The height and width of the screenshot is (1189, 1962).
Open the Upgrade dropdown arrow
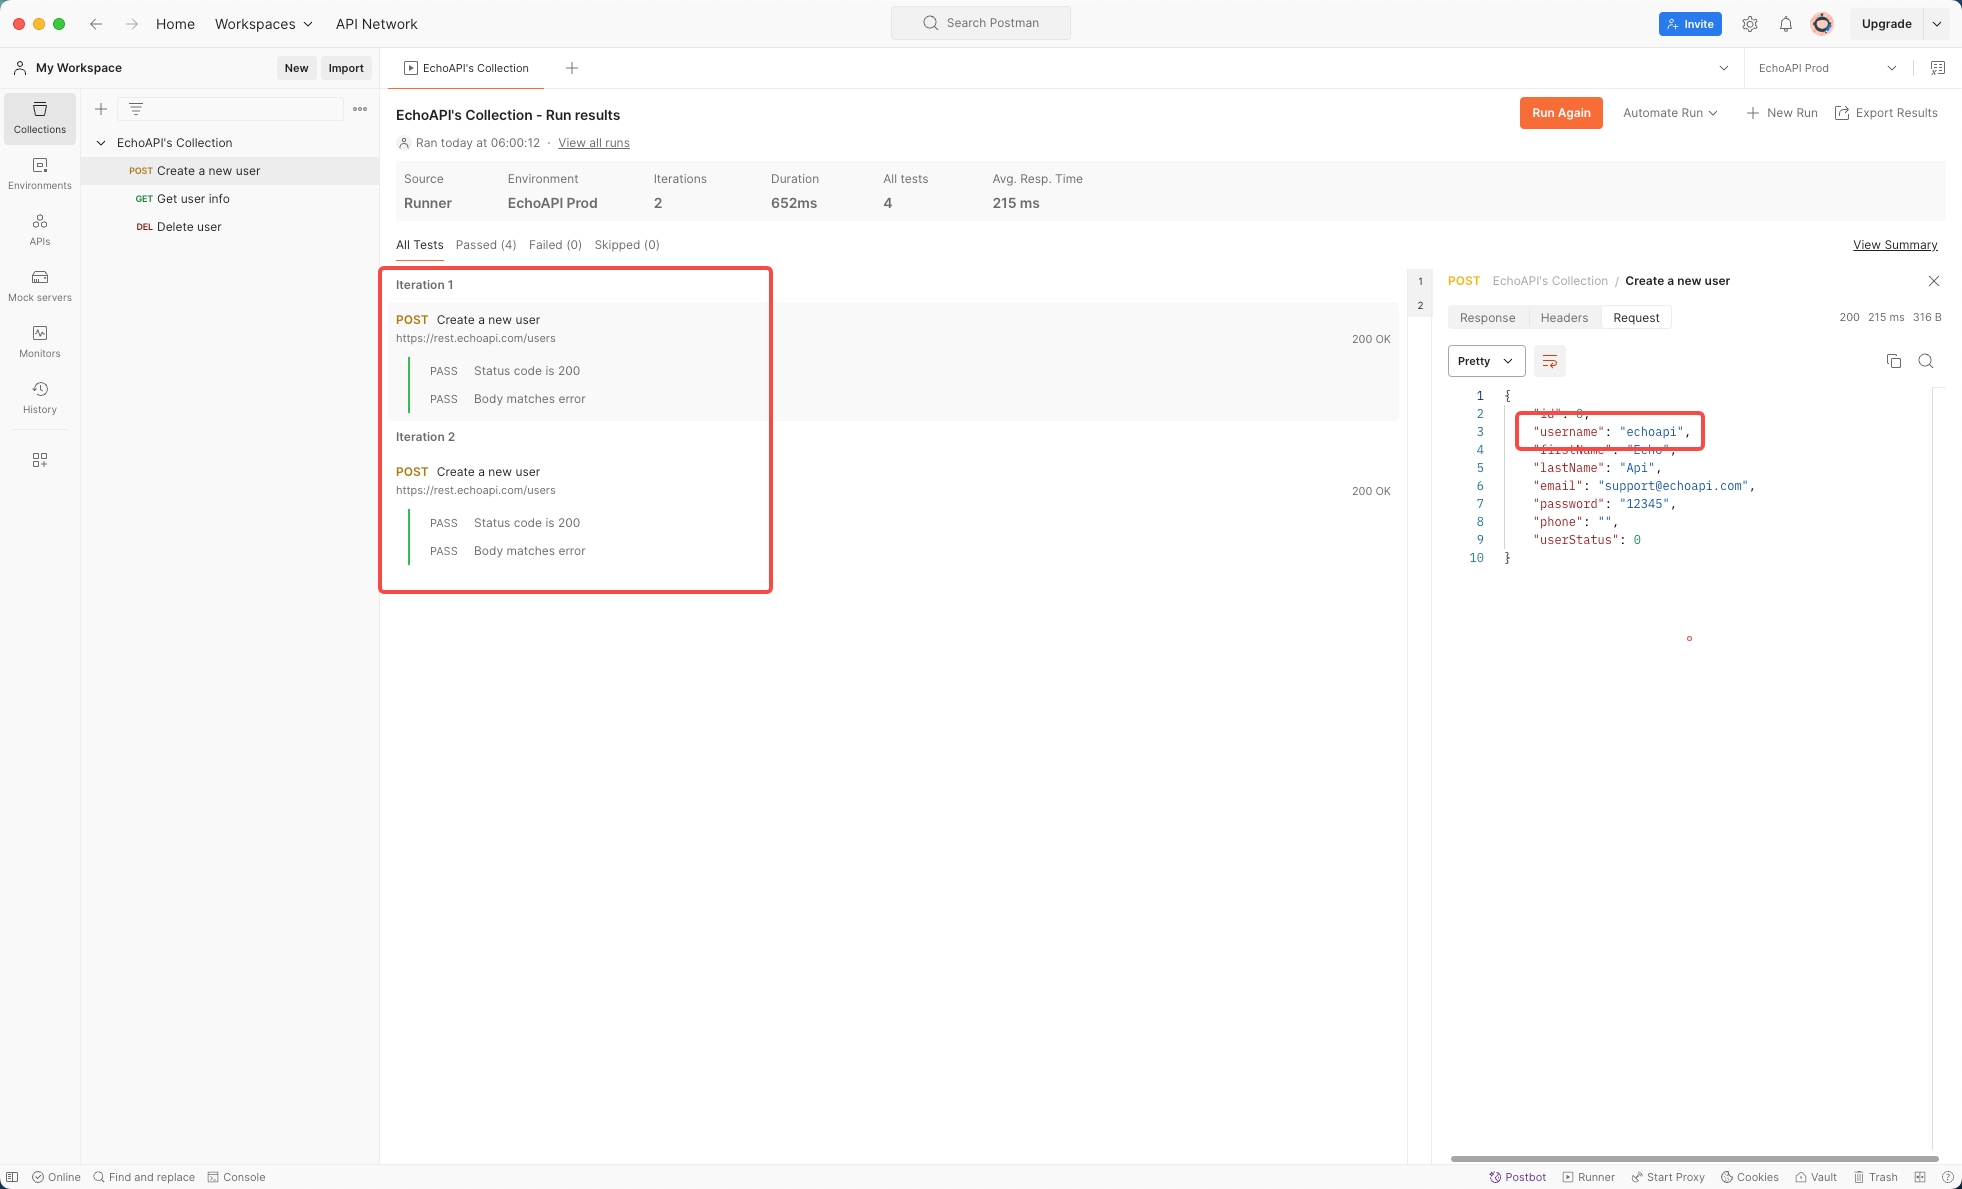coord(1937,24)
